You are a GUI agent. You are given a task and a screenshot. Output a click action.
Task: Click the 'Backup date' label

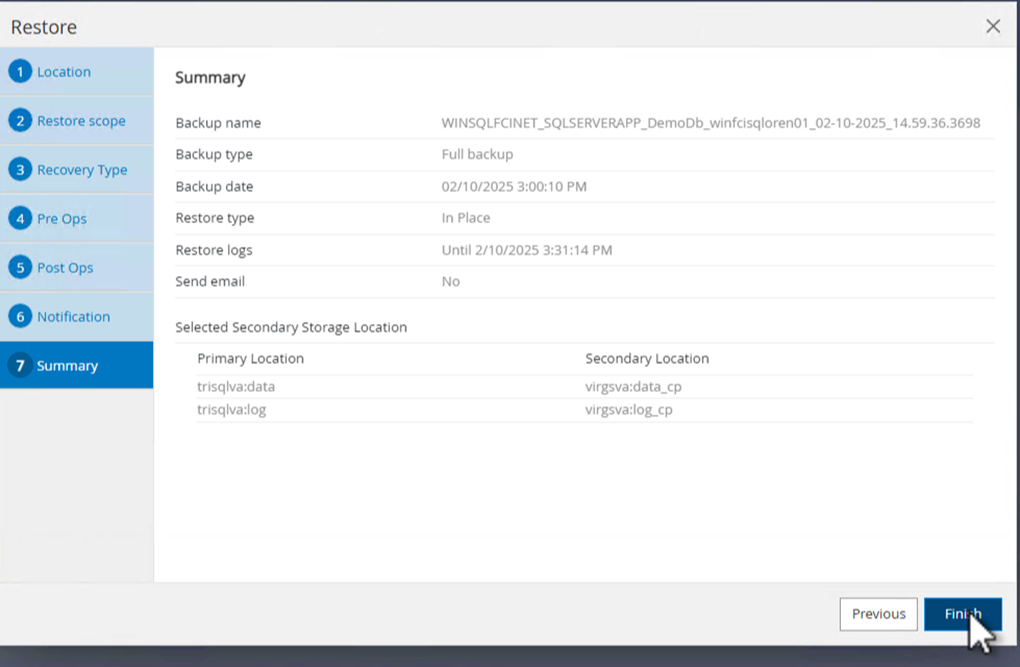coord(213,186)
